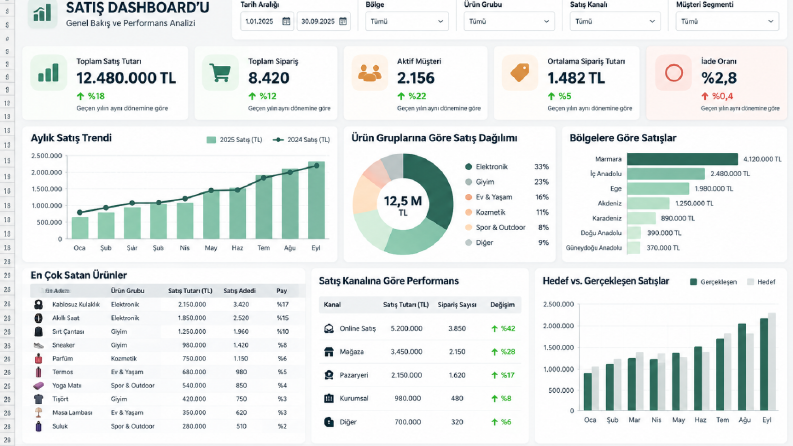Select the Elektronik legend color dot
The height and width of the screenshot is (446, 793).
pyautogui.click(x=468, y=166)
